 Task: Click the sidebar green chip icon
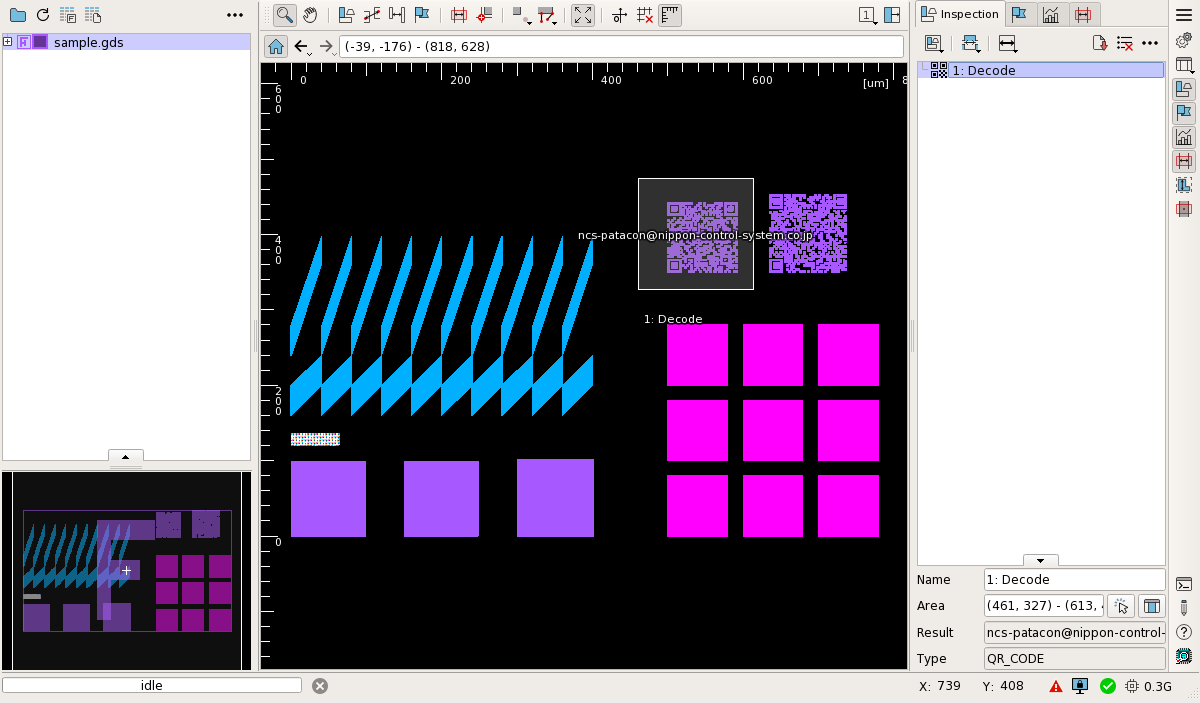tap(1184, 656)
